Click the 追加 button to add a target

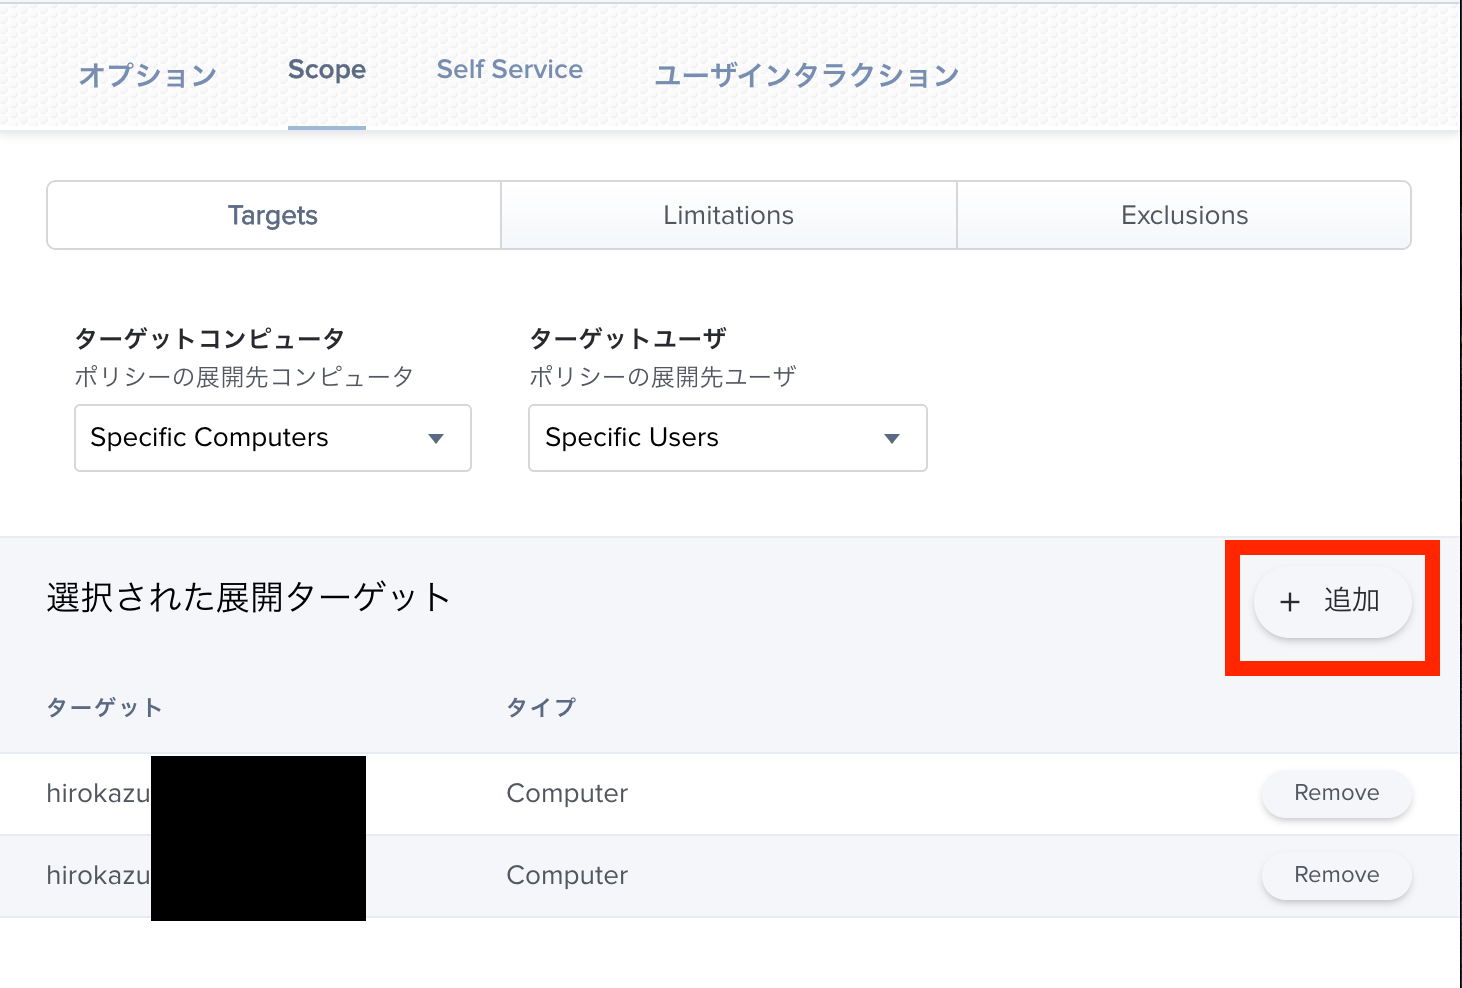click(x=1332, y=602)
